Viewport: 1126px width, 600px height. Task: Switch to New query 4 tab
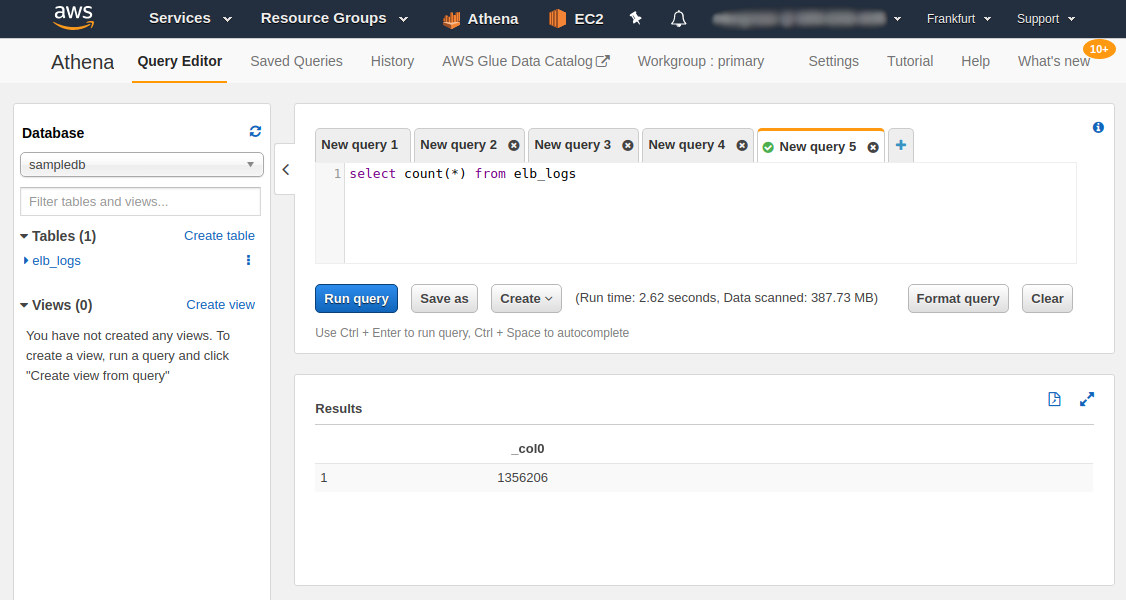click(x=687, y=145)
